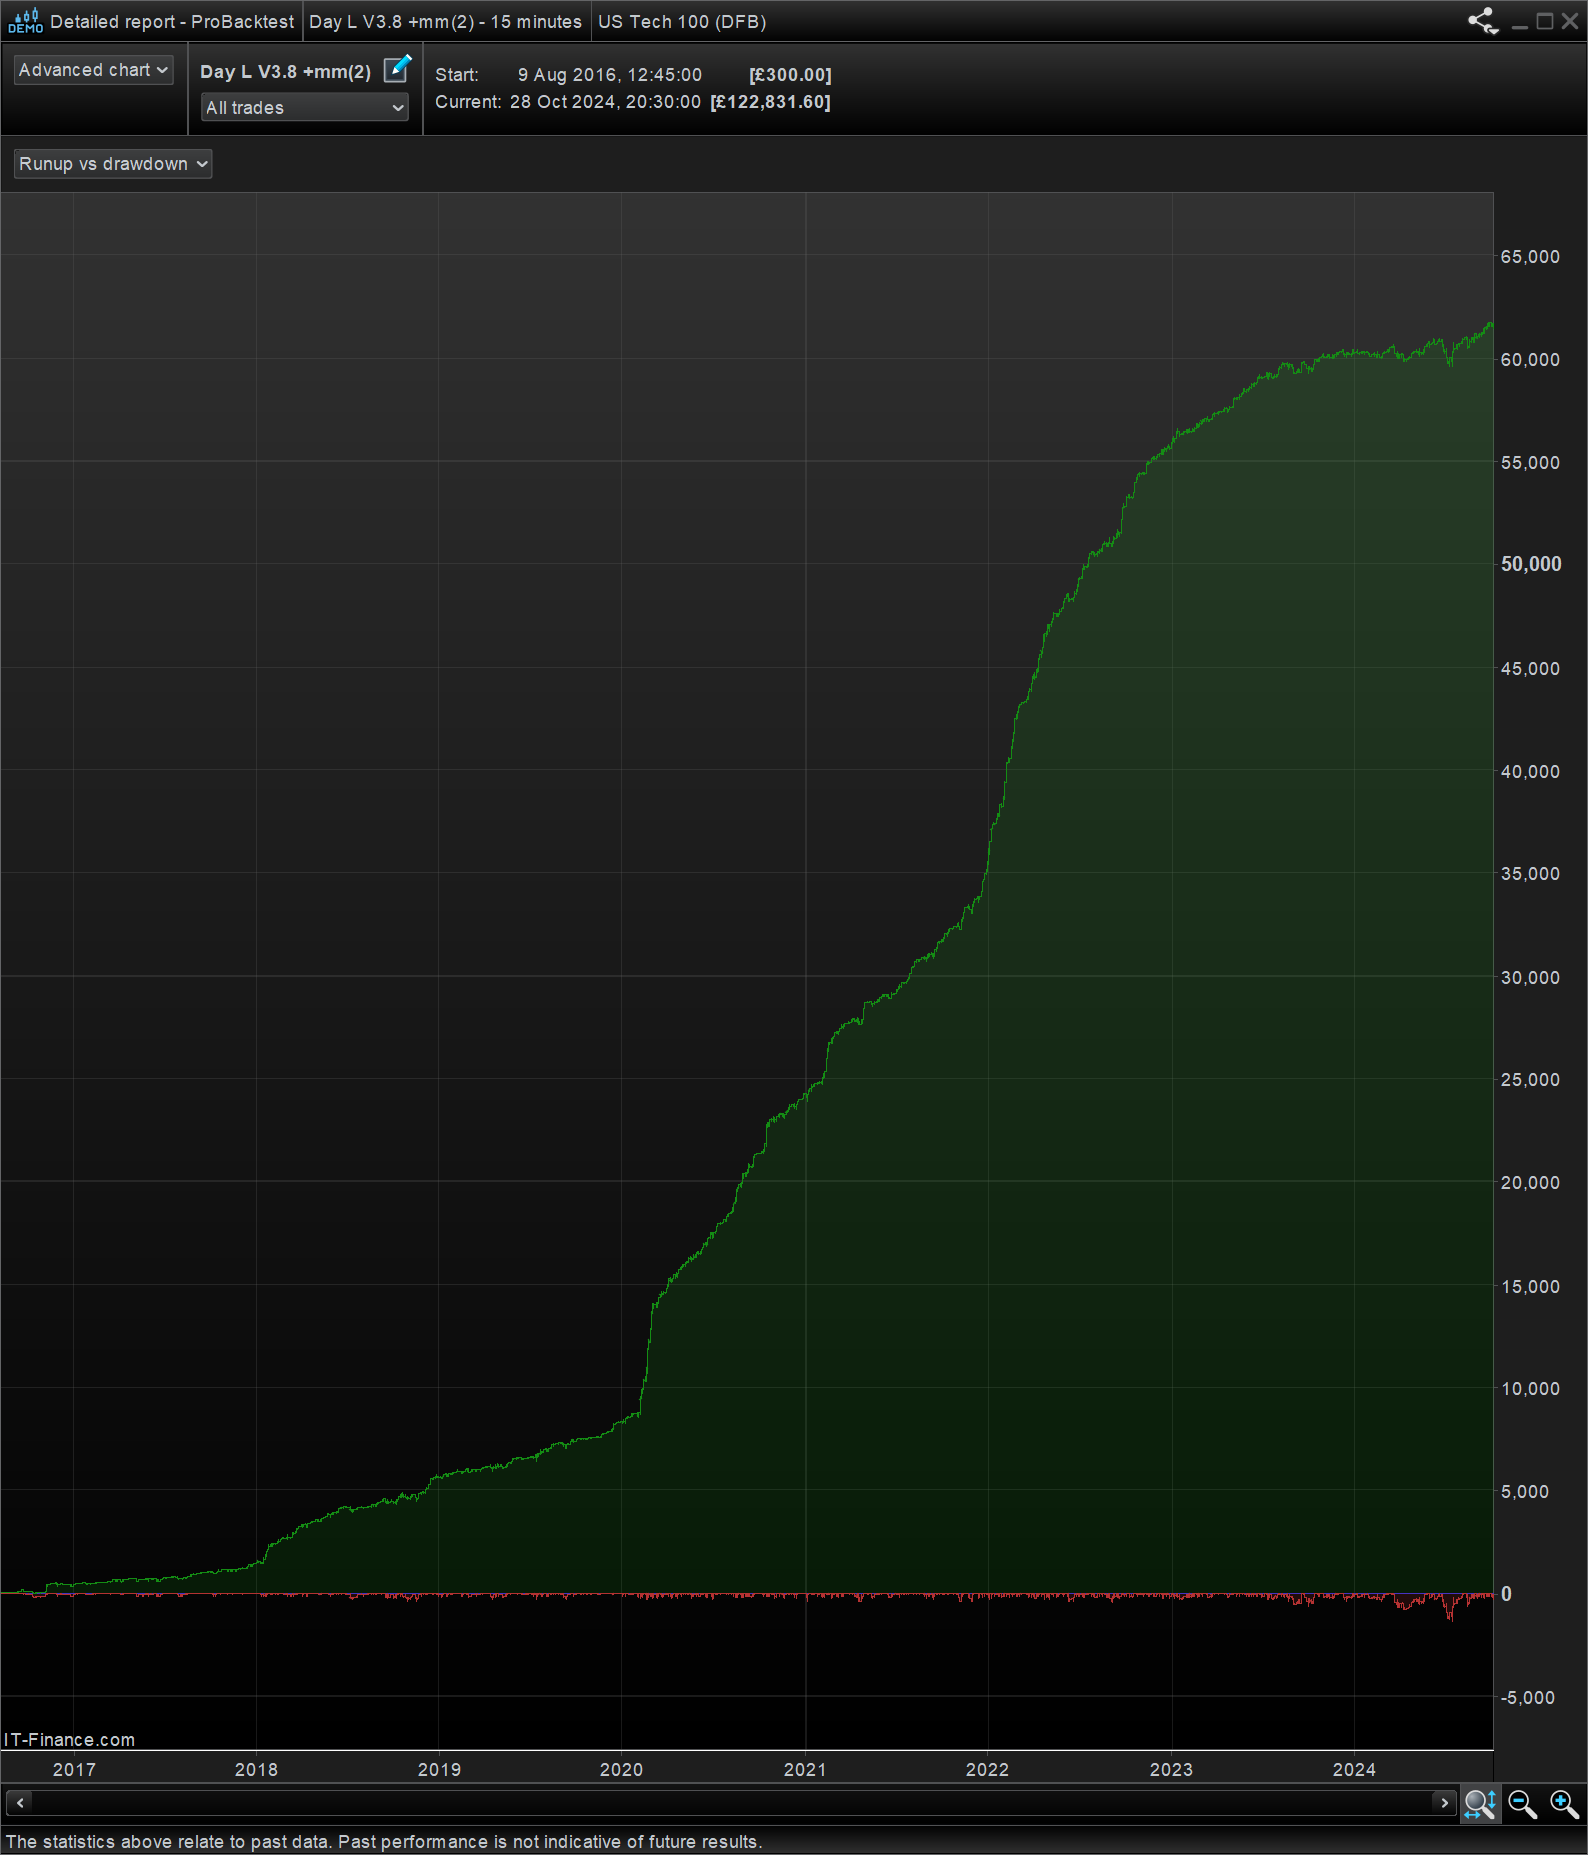Zoom out the chart with minus magnifier
The width and height of the screenshot is (1588, 1855).
point(1522,1804)
